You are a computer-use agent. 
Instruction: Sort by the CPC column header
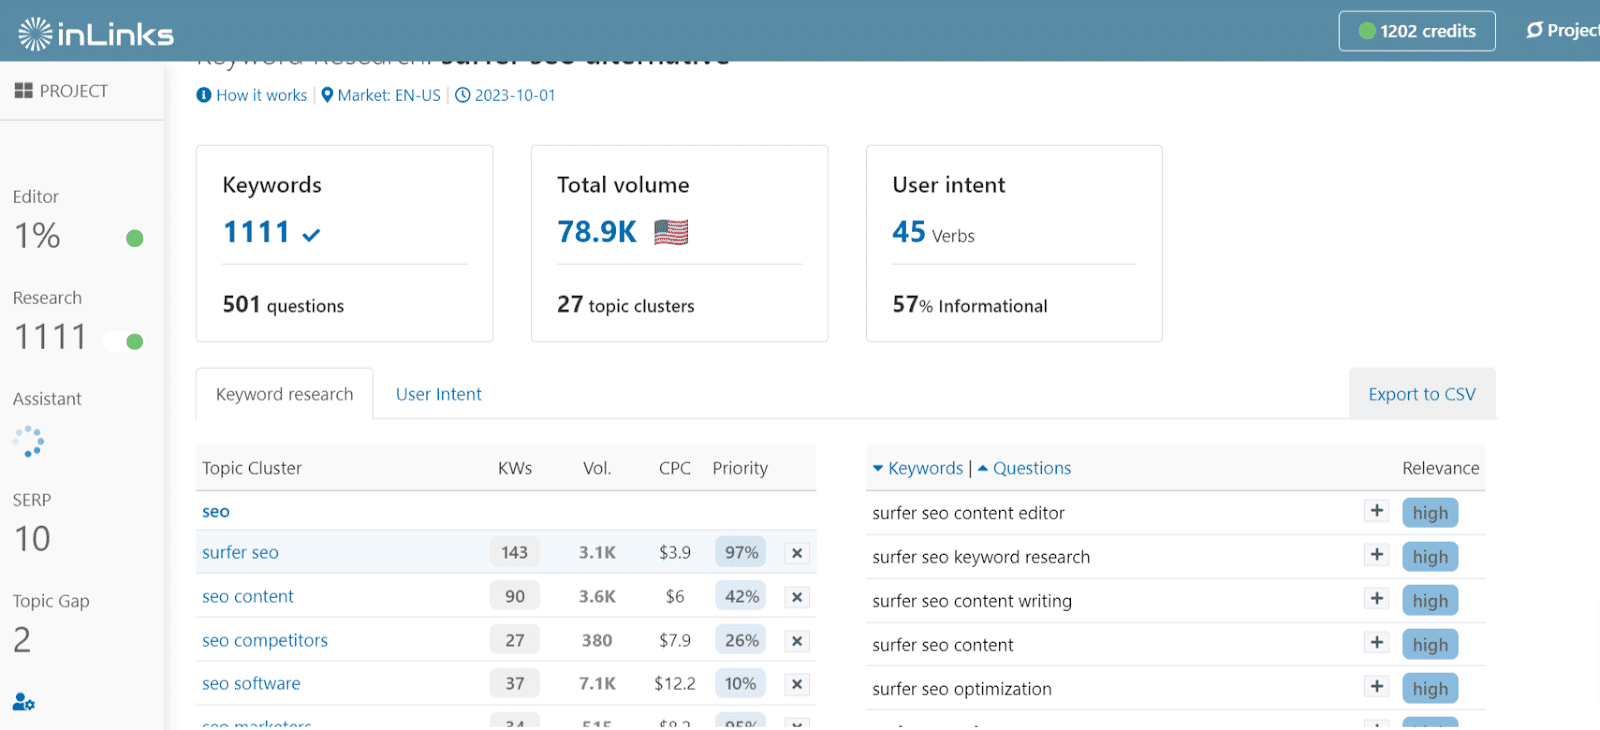coord(675,468)
